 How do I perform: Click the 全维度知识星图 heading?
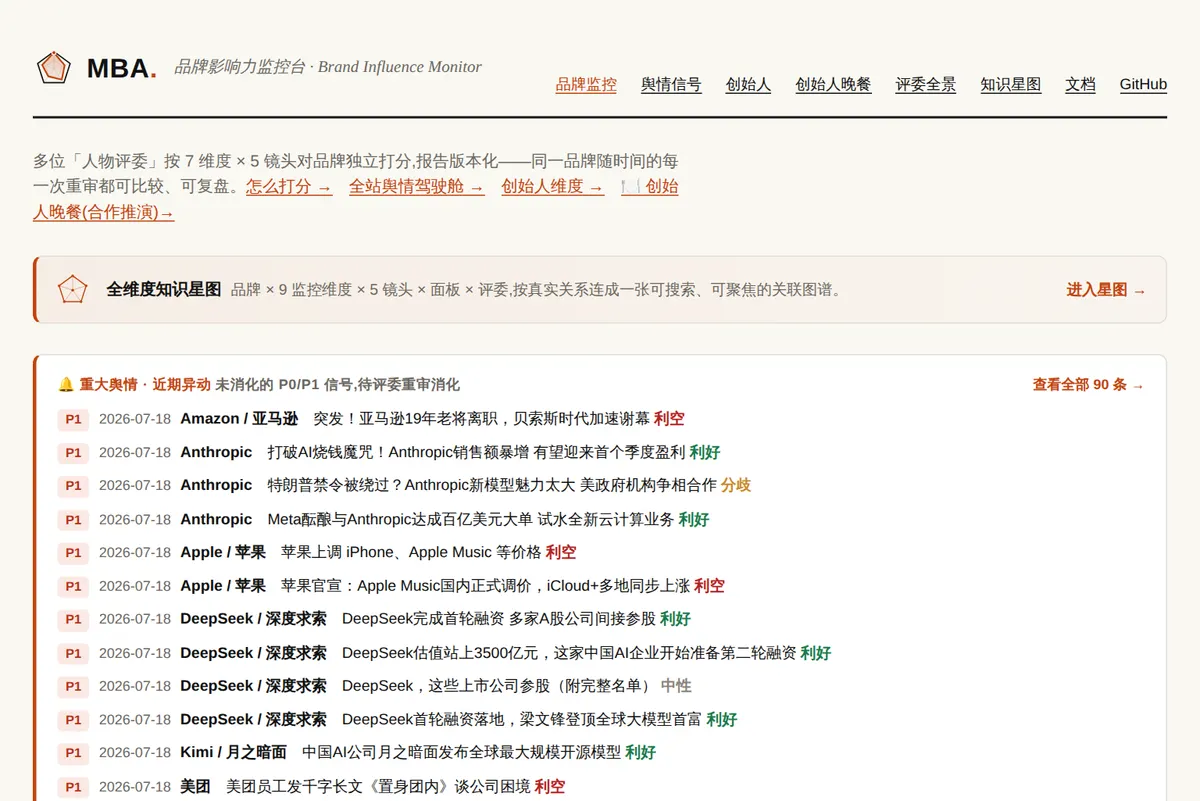[x=164, y=289]
